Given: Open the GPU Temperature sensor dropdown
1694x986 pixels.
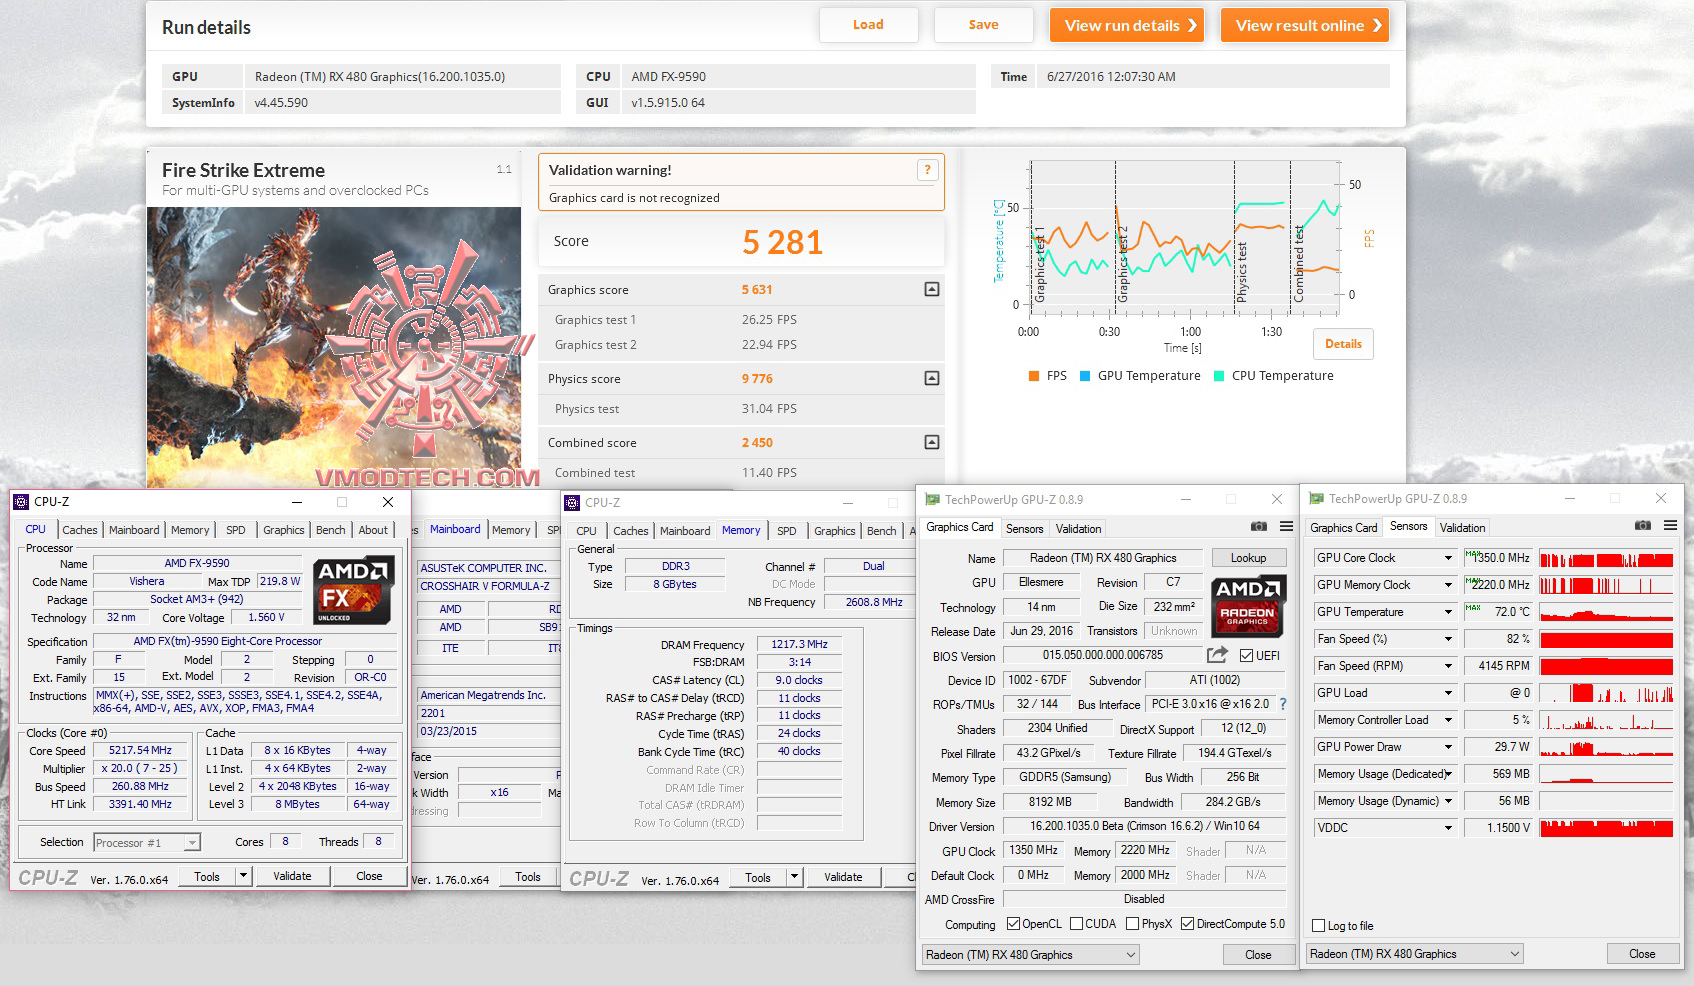Looking at the screenshot, I should click(x=1447, y=612).
